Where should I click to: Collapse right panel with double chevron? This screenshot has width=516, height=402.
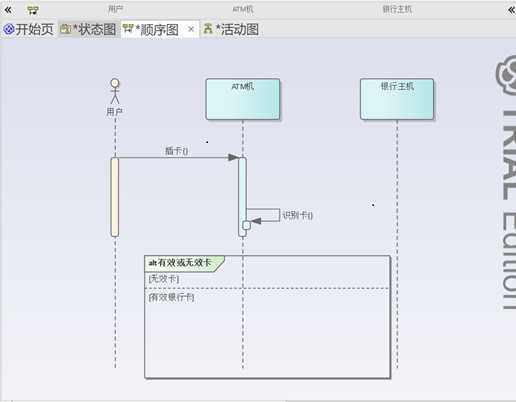511,10
